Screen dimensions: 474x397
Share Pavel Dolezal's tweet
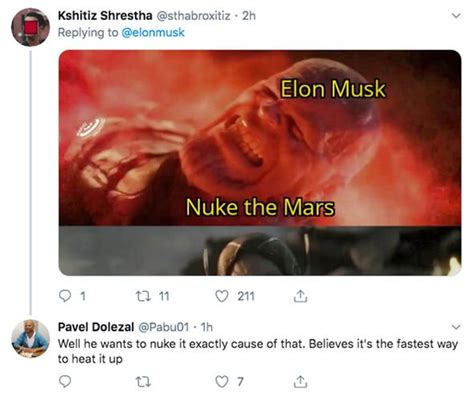(300, 381)
